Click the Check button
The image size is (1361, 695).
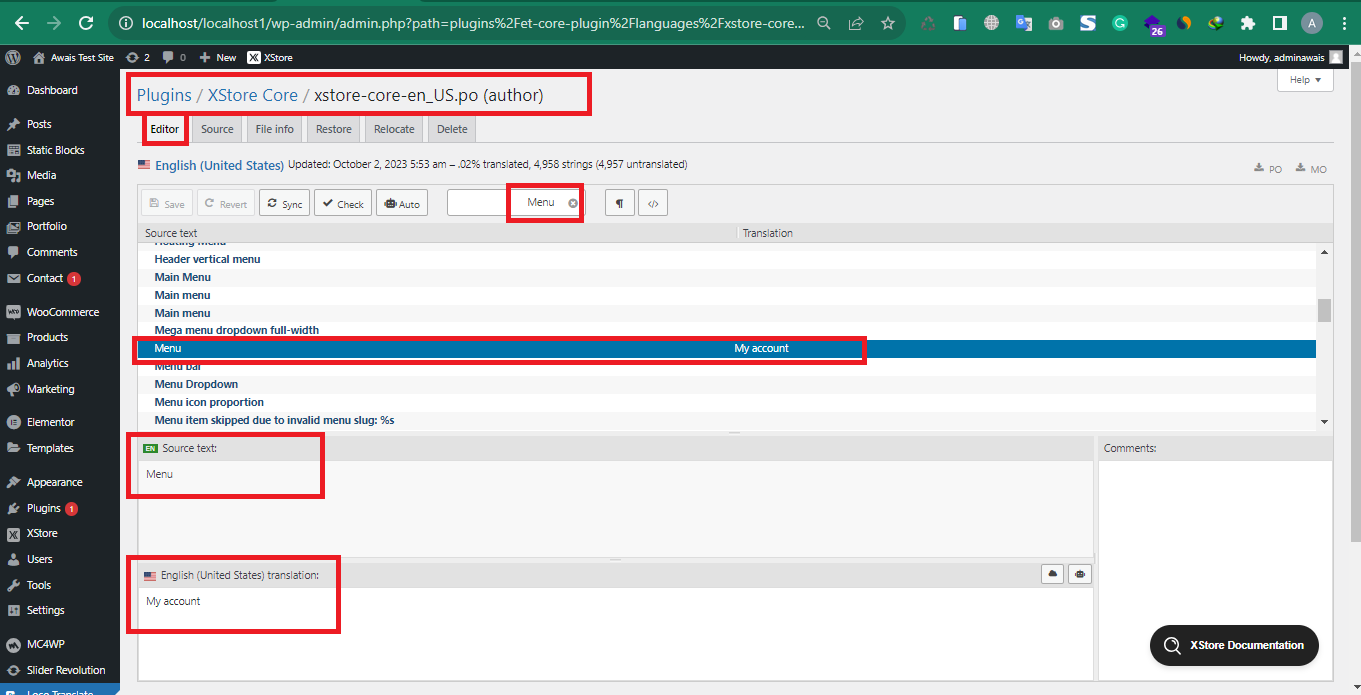343,203
